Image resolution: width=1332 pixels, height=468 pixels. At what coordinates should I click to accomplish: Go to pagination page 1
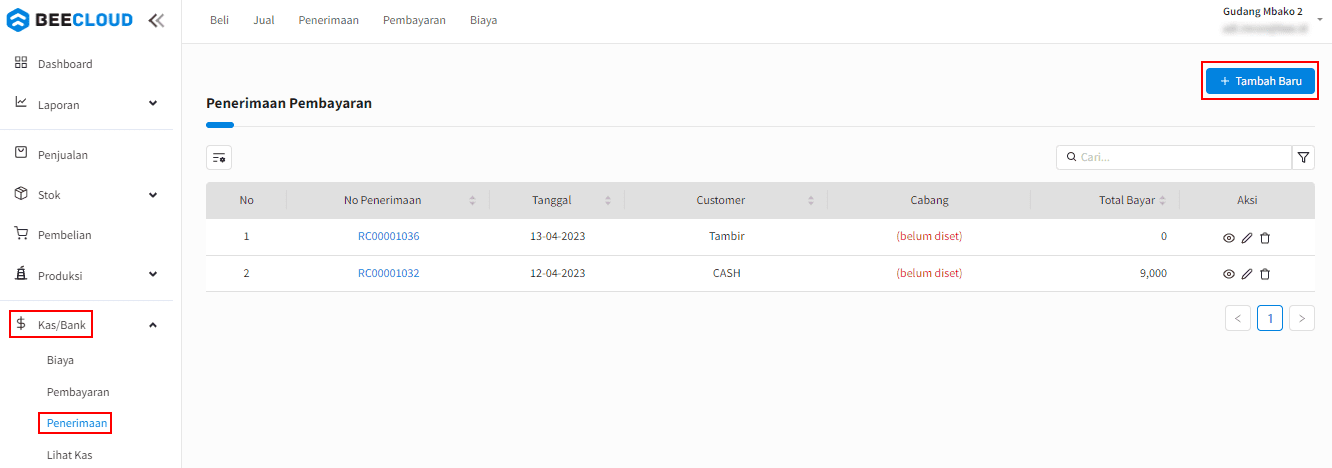1270,318
